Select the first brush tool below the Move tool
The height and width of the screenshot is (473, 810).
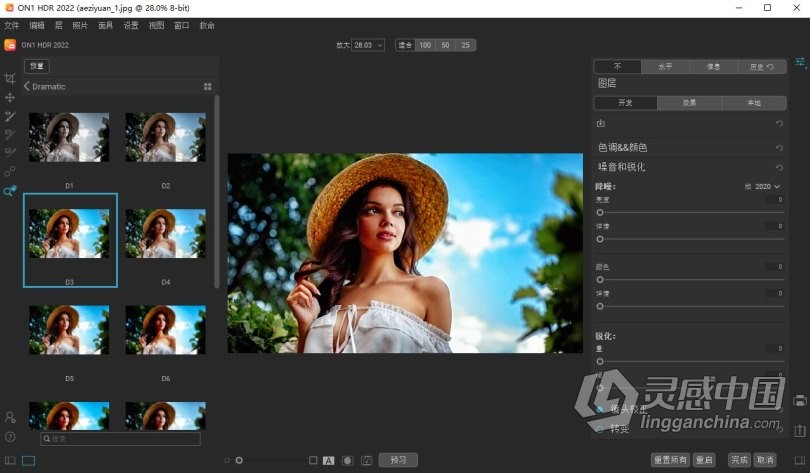10,116
